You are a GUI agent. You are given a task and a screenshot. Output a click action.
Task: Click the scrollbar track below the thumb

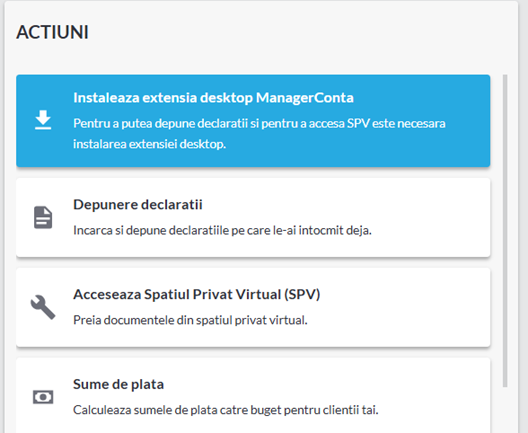(x=505, y=410)
